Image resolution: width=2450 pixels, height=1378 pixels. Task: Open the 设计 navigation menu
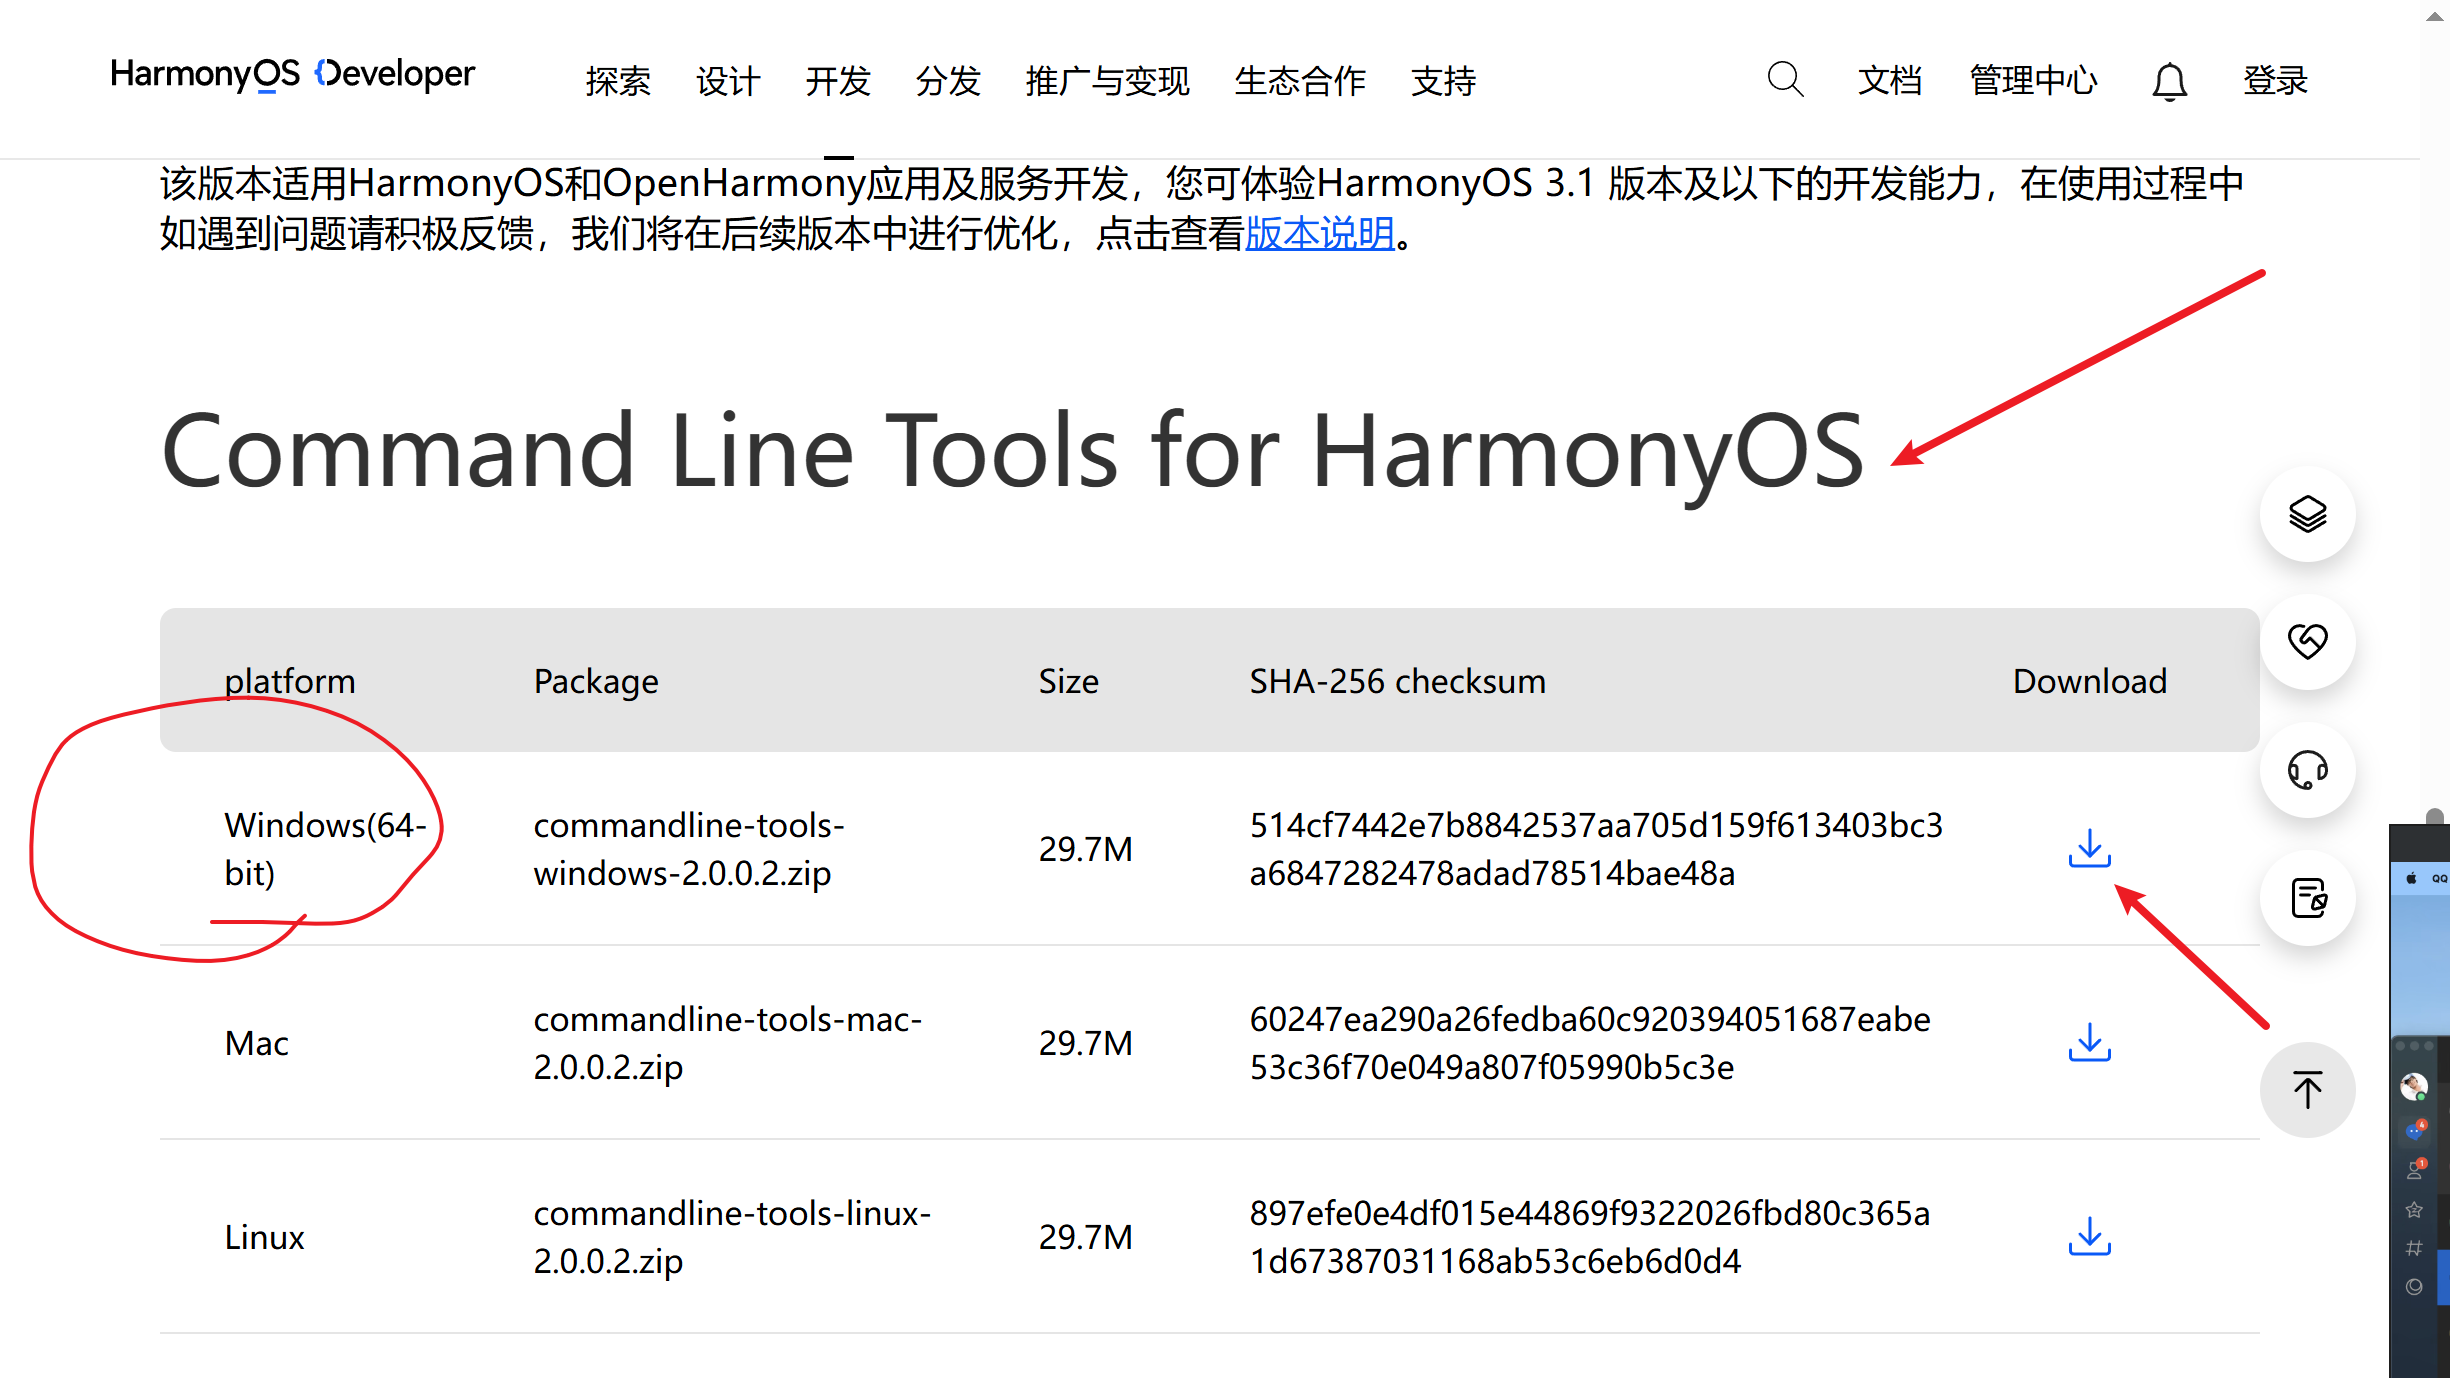click(x=728, y=81)
